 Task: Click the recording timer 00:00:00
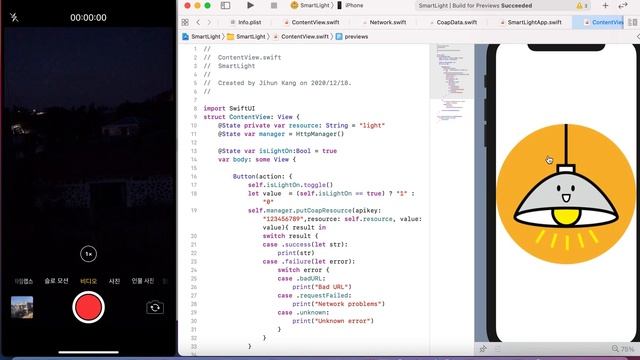click(x=88, y=18)
